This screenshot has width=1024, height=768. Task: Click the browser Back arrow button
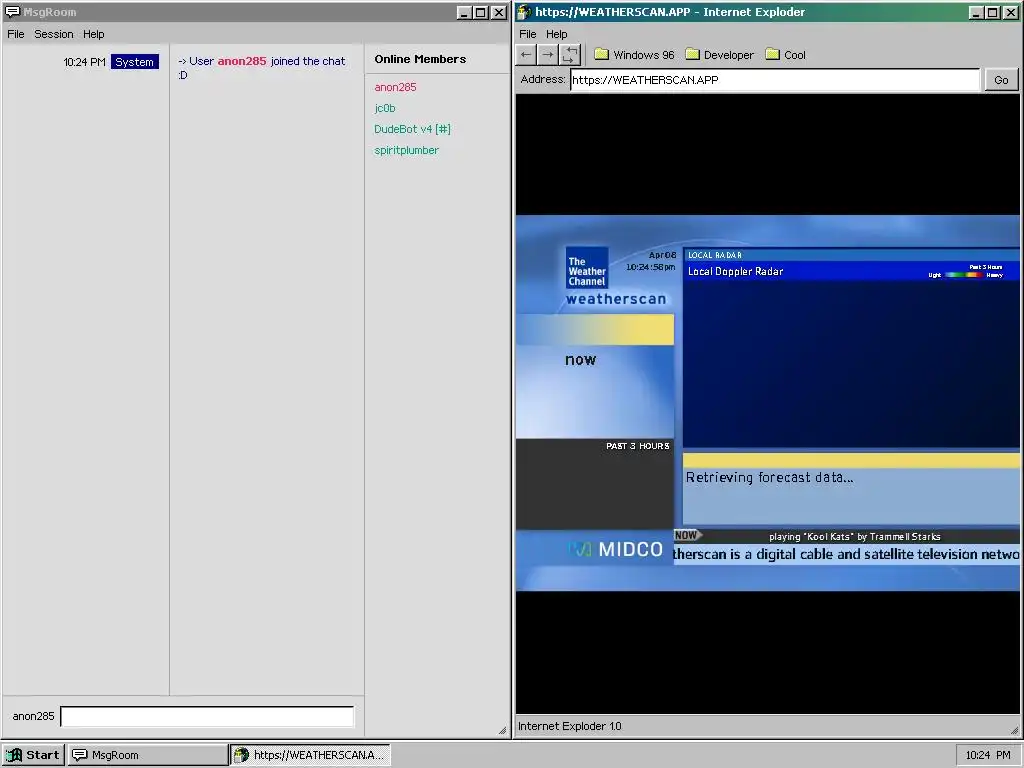526,55
